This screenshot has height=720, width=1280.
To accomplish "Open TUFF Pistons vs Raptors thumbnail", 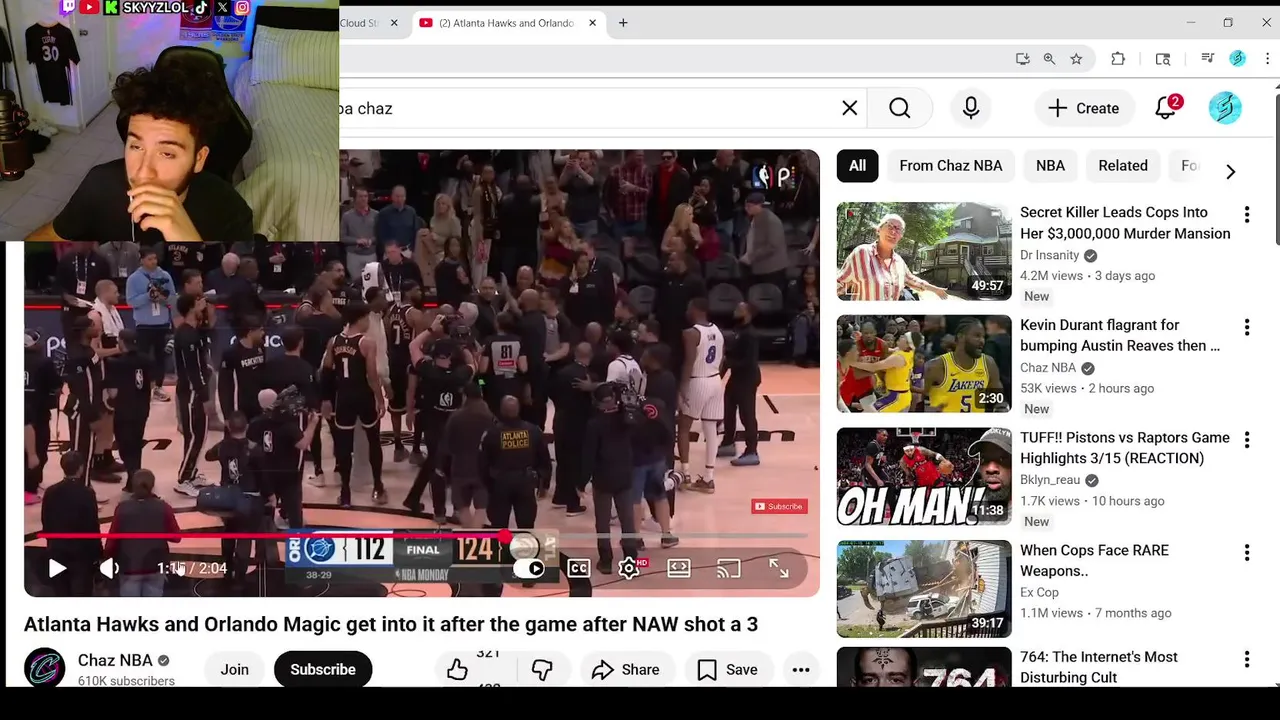I will [924, 477].
